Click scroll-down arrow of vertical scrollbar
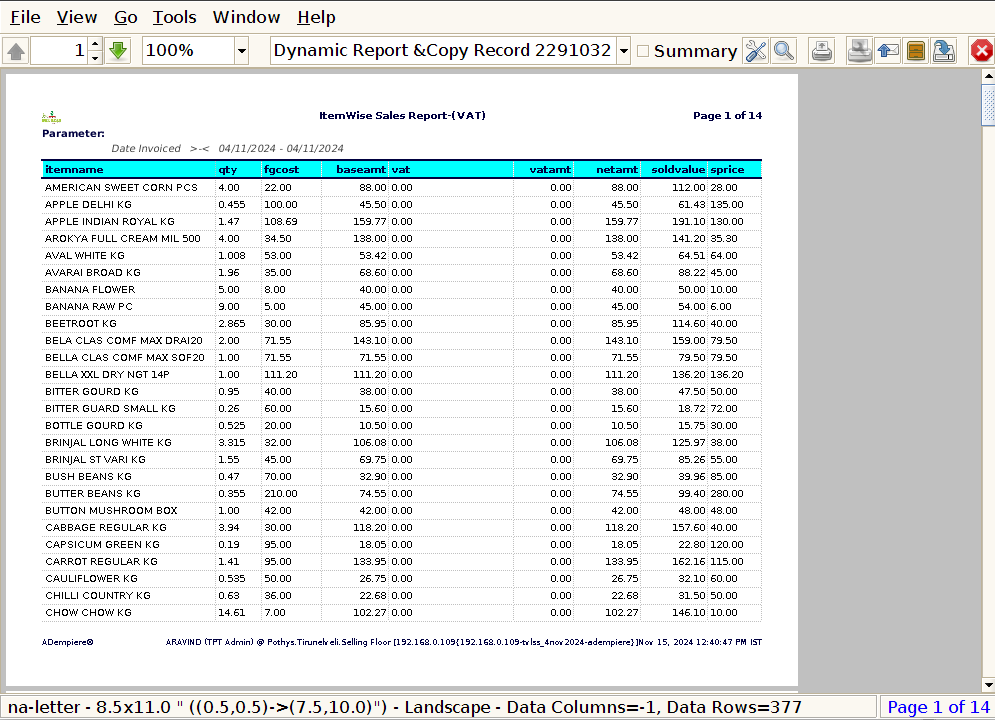The width and height of the screenshot is (995, 720). point(988,685)
